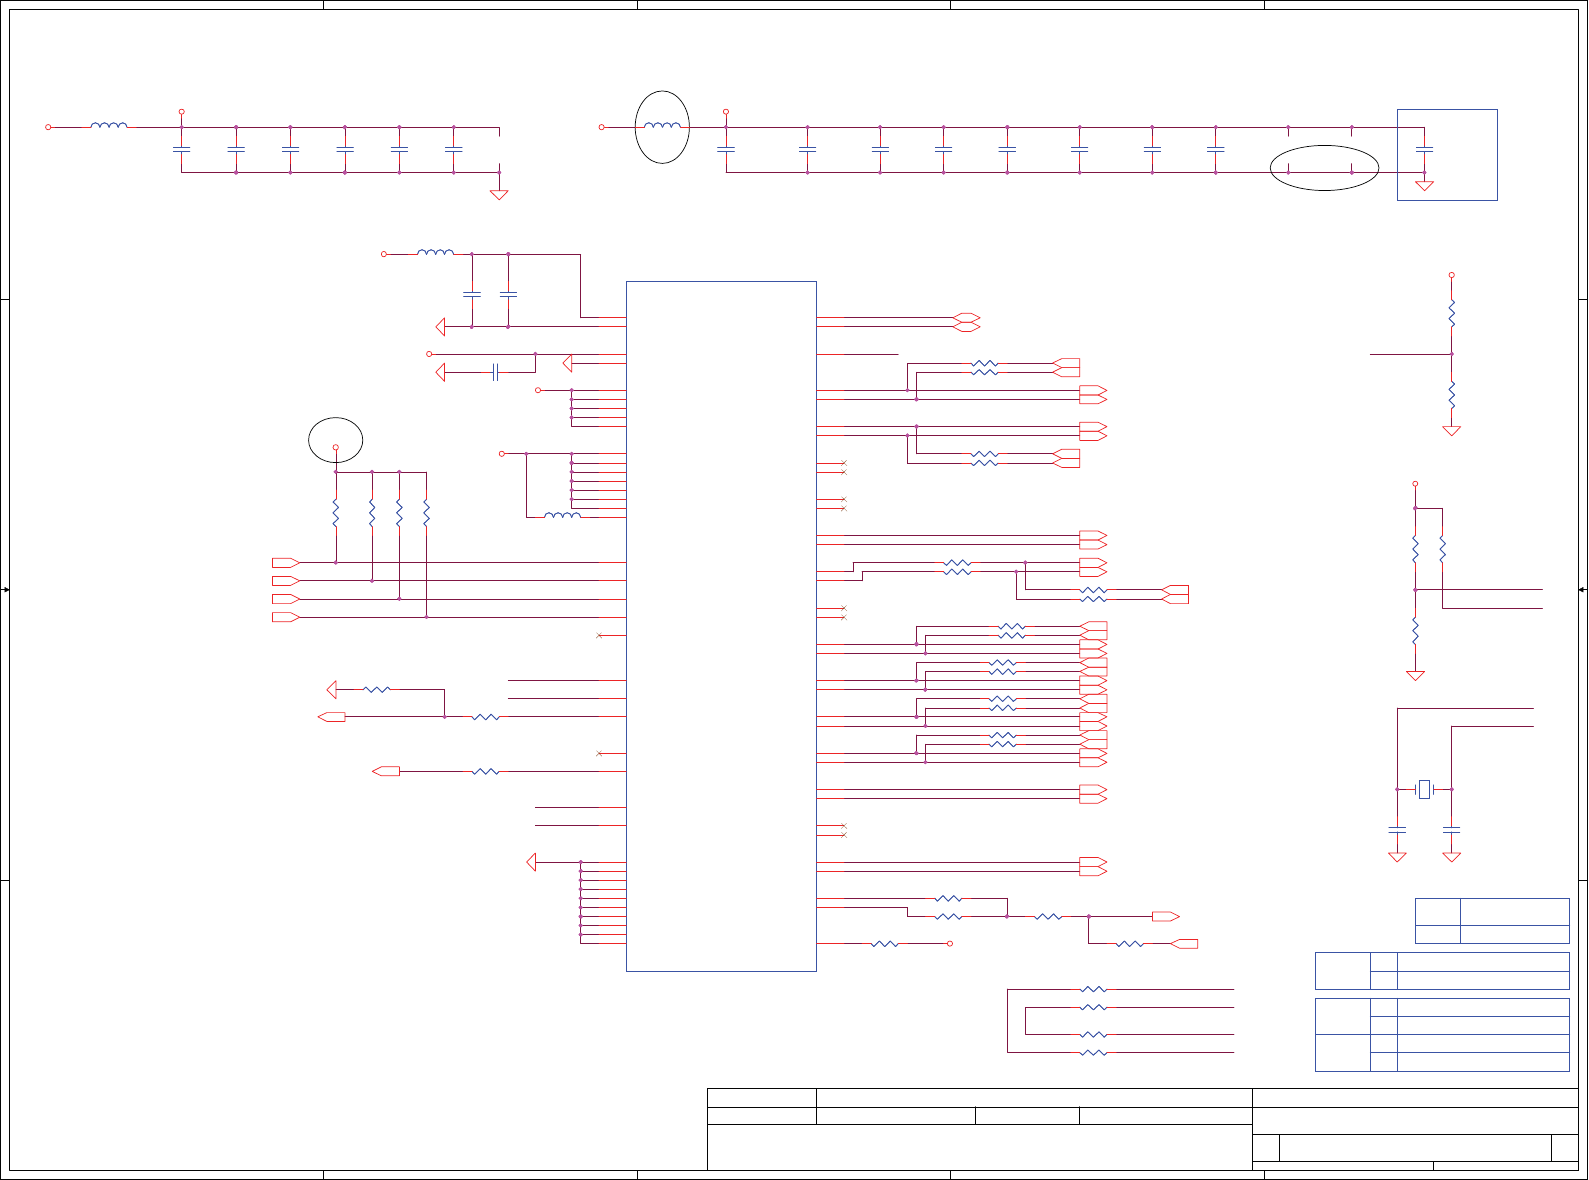
Task: Select upper resistor of the top-right voltage divider
Action: (1451, 315)
